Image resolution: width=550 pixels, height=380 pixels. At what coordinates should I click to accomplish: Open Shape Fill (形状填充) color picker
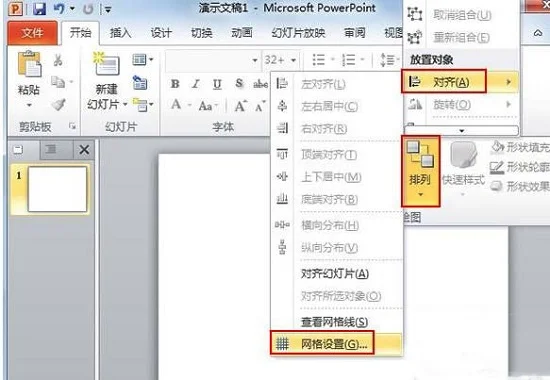[520, 147]
